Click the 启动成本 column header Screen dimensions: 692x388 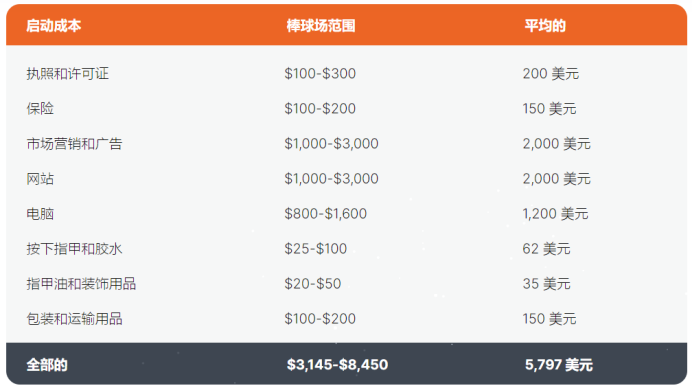coord(53,26)
